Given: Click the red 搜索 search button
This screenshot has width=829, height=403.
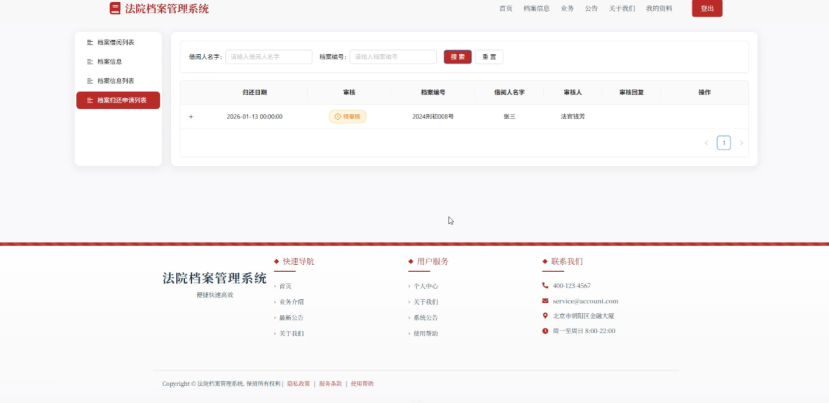Looking at the screenshot, I should [x=458, y=57].
